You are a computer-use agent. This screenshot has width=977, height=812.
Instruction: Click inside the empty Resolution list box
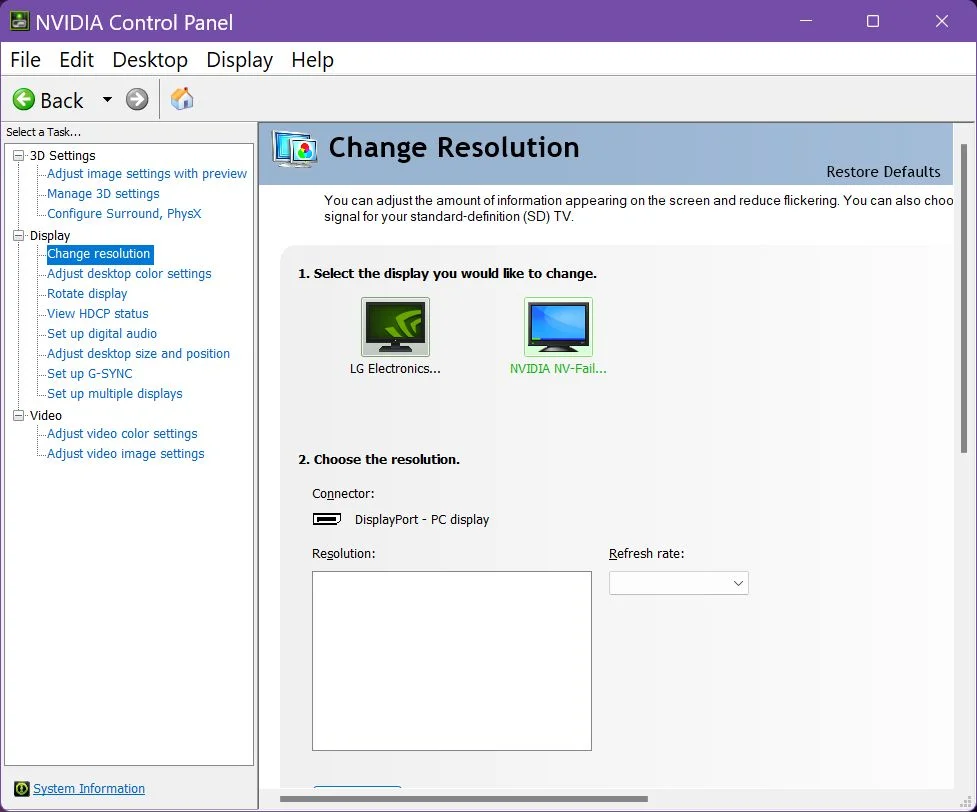pos(452,661)
